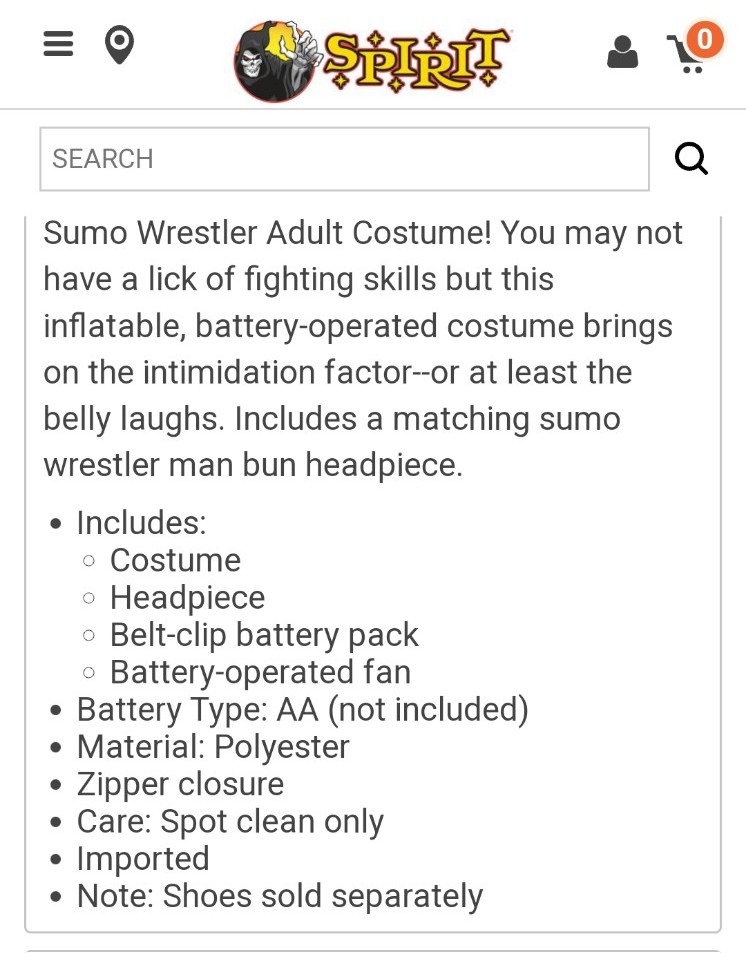This screenshot has height=953, width=746.
Task: Submit search with the magnifying glass icon
Action: click(691, 159)
